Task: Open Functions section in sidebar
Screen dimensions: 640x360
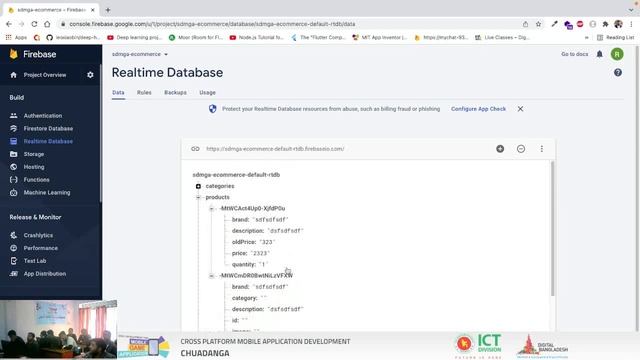Action: point(36,180)
